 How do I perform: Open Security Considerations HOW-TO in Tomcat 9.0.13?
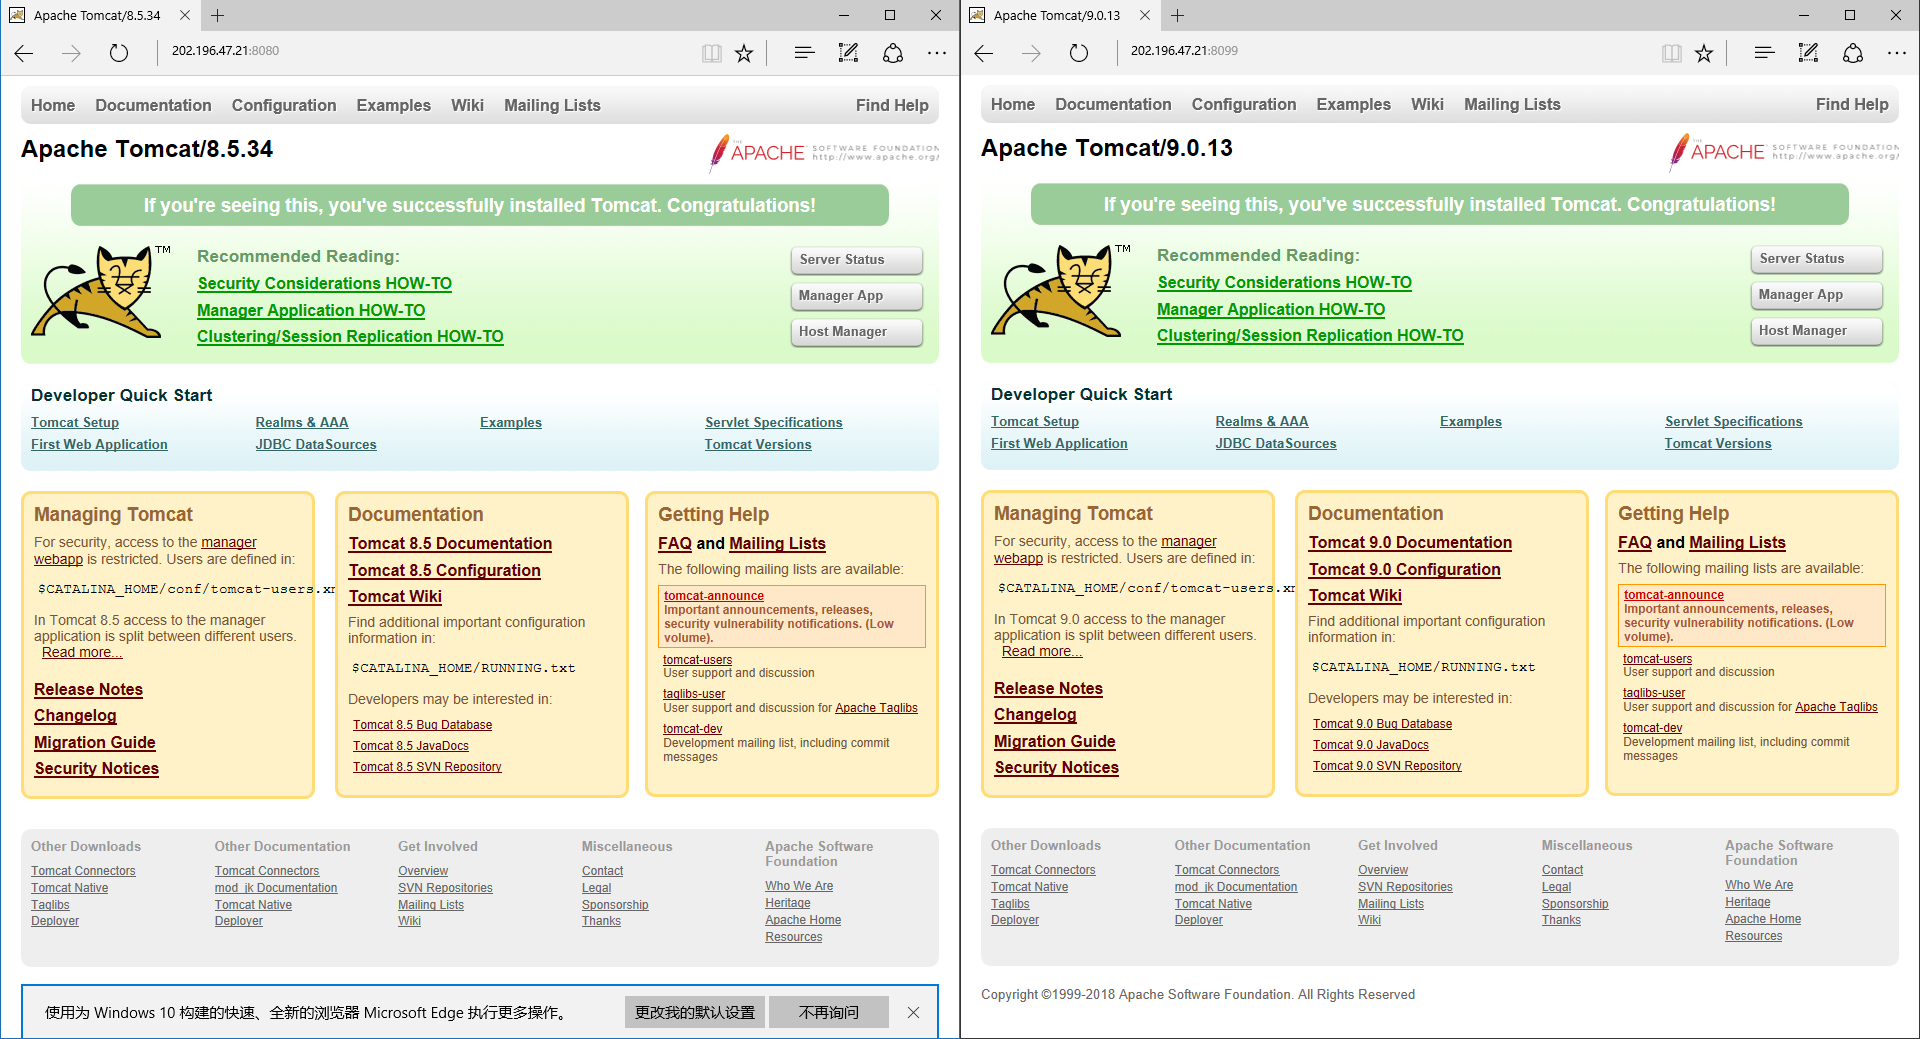click(x=1284, y=283)
